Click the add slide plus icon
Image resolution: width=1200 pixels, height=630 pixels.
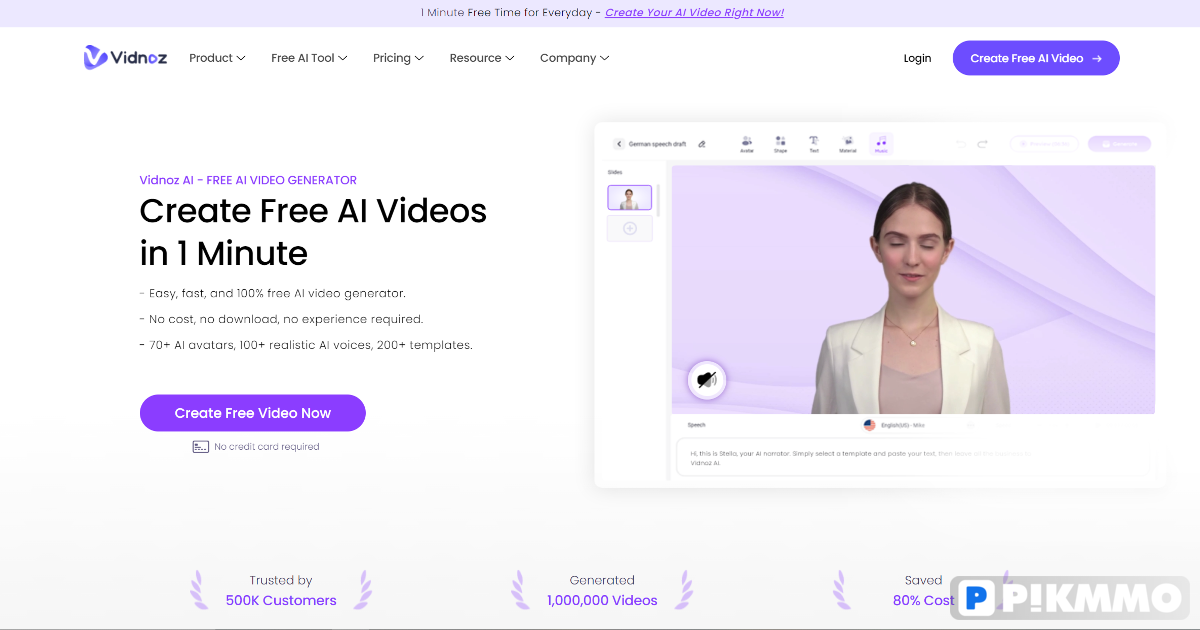[x=630, y=228]
